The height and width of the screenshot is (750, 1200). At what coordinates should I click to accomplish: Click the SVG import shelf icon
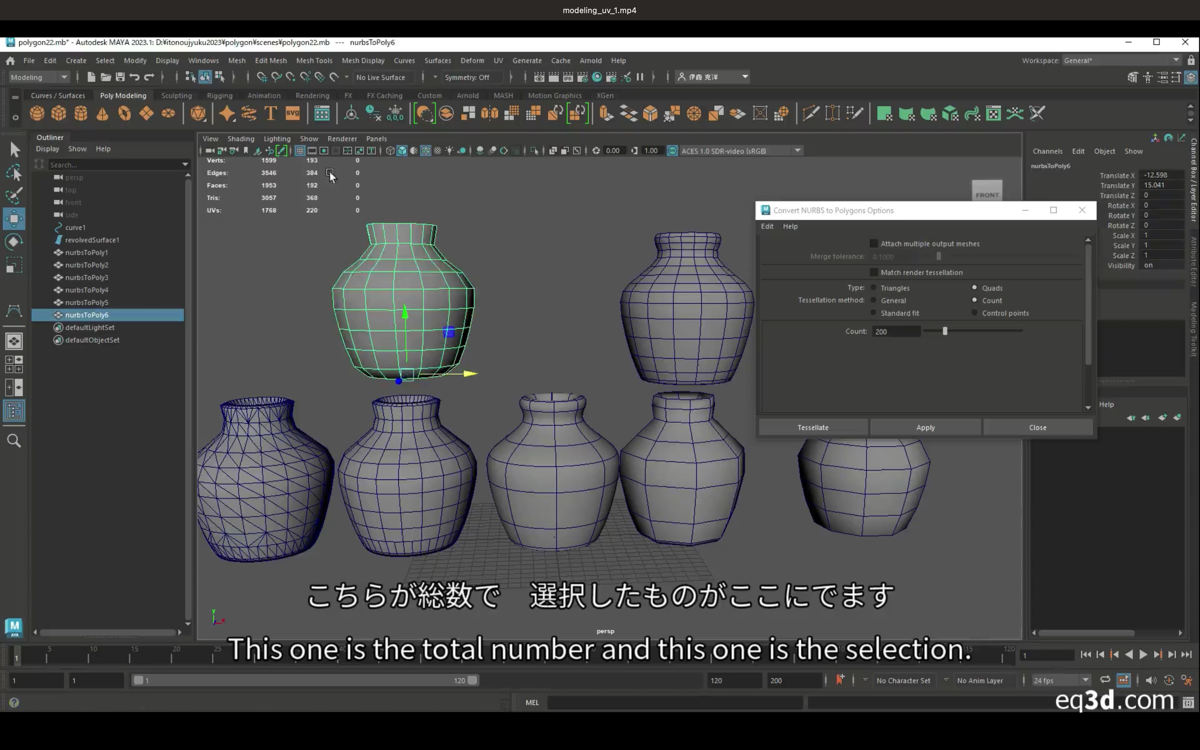tap(293, 113)
